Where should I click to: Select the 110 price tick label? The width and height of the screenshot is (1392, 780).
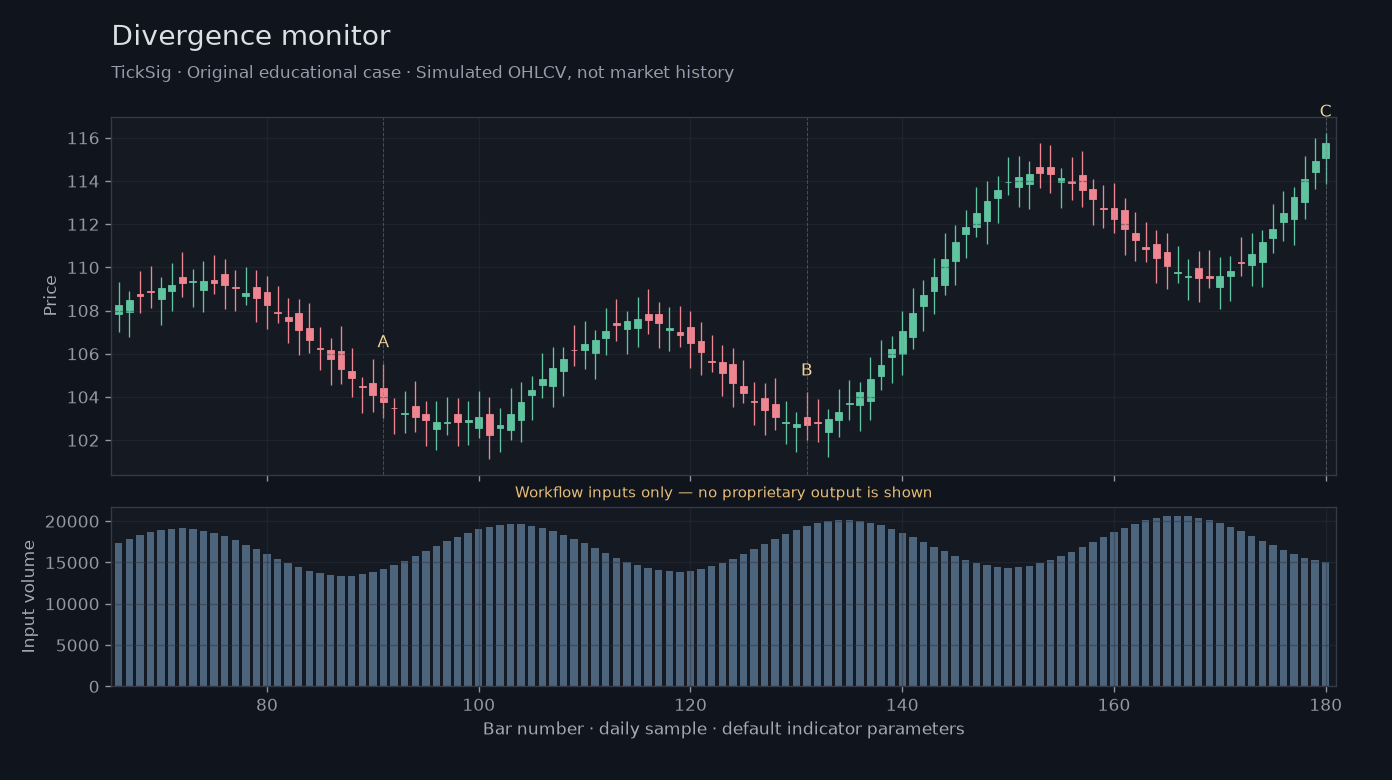pos(84,268)
